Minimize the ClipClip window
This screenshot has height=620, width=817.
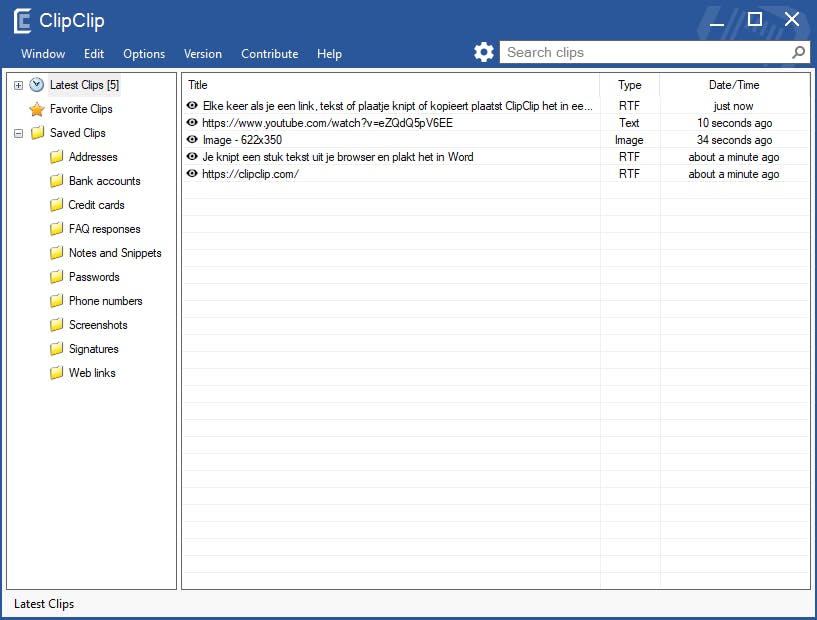(x=717, y=24)
